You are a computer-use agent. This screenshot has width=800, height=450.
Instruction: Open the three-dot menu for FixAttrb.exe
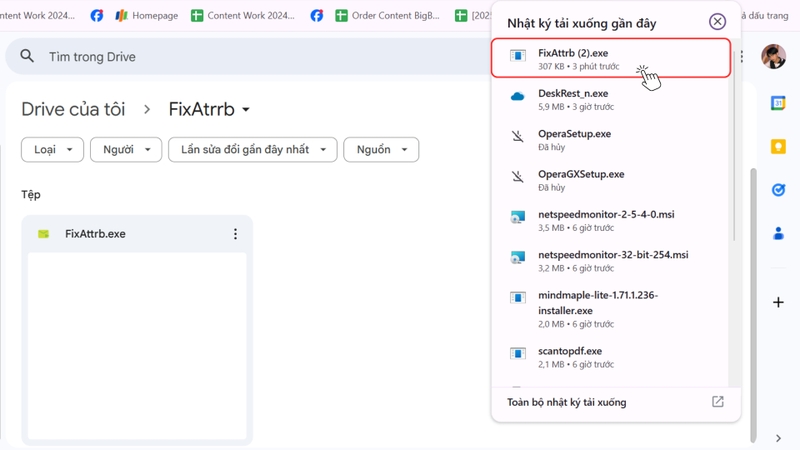click(x=235, y=234)
